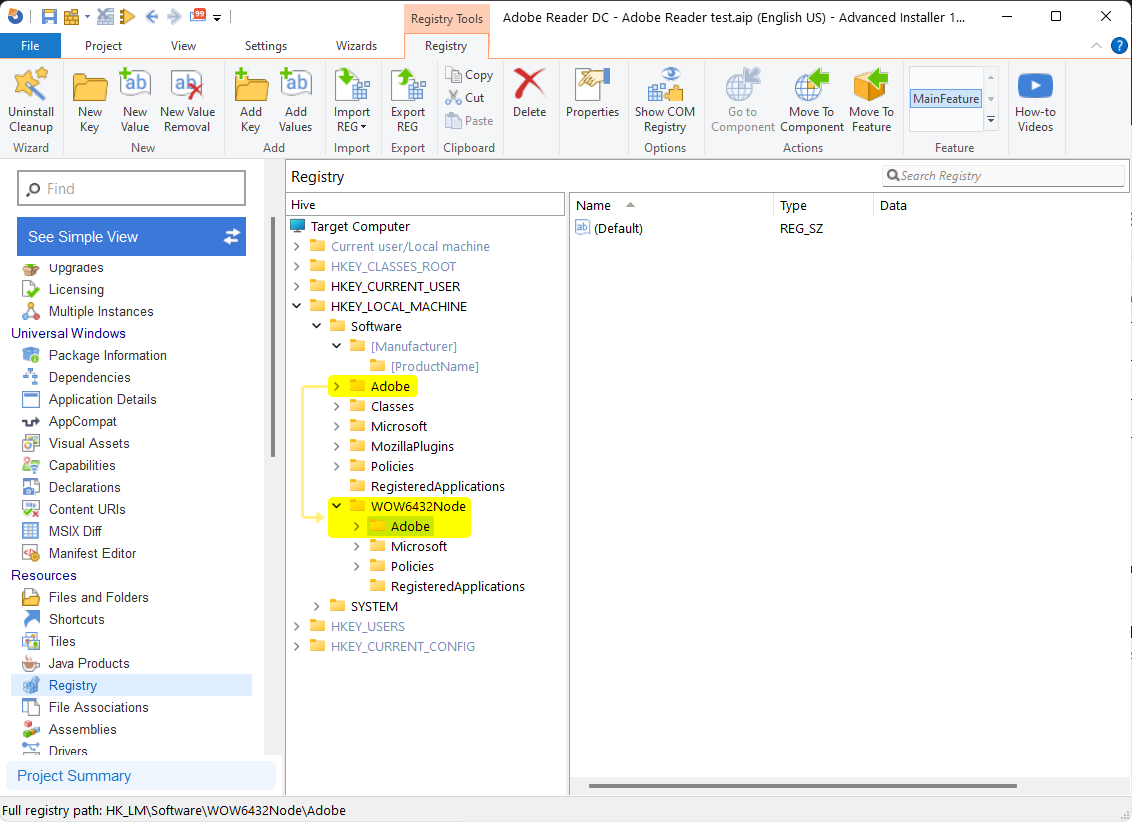Open the Import REG dropdown
1132x822 pixels.
[352, 100]
